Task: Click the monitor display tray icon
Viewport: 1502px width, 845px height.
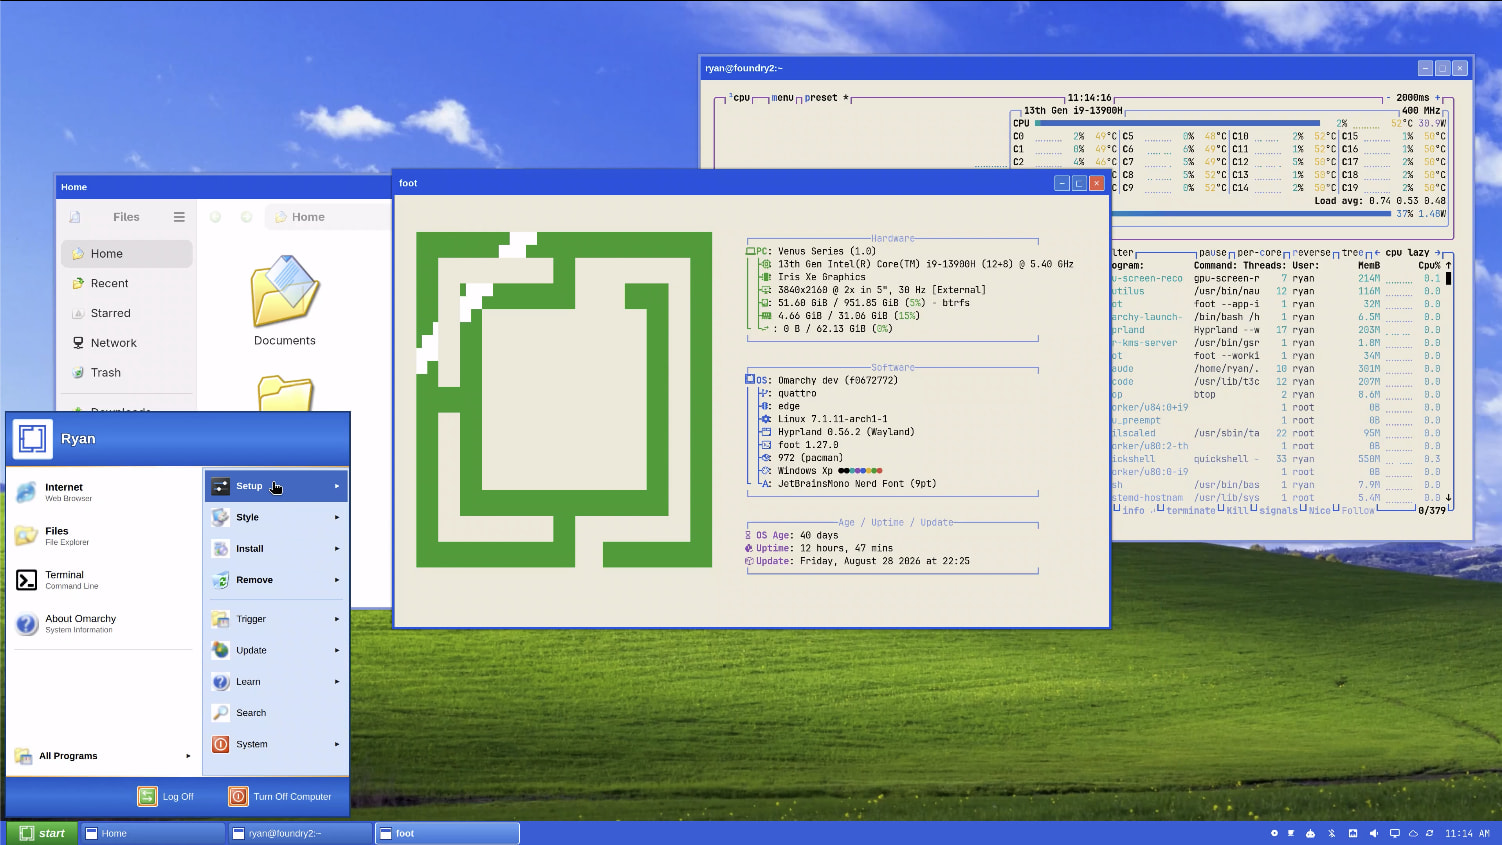Action: [x=1395, y=833]
